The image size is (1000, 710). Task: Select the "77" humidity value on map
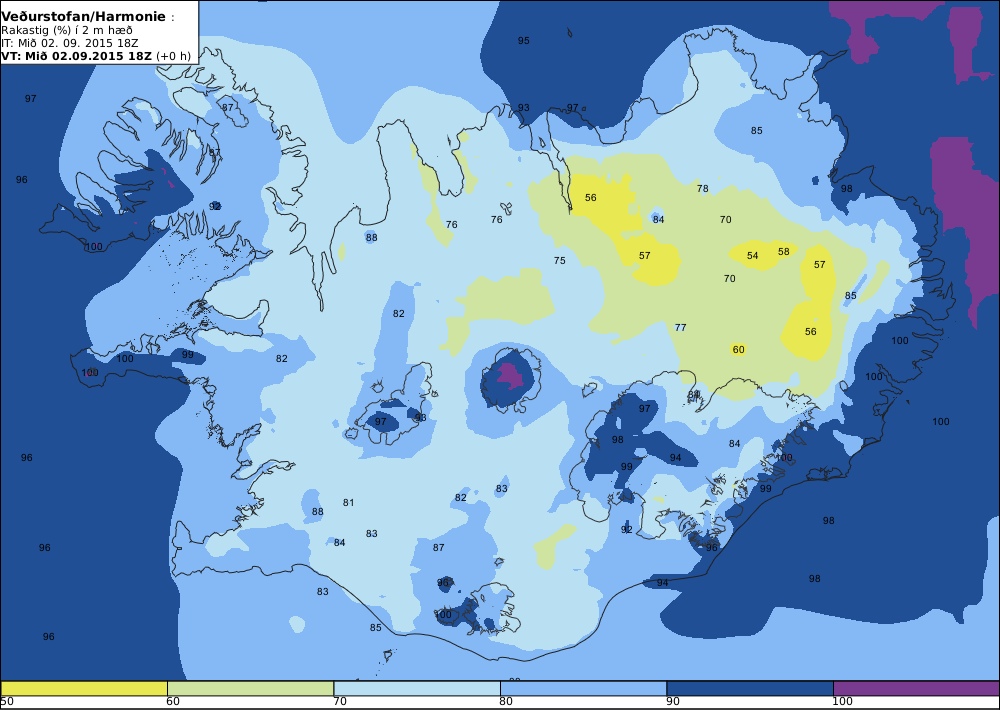tap(680, 327)
